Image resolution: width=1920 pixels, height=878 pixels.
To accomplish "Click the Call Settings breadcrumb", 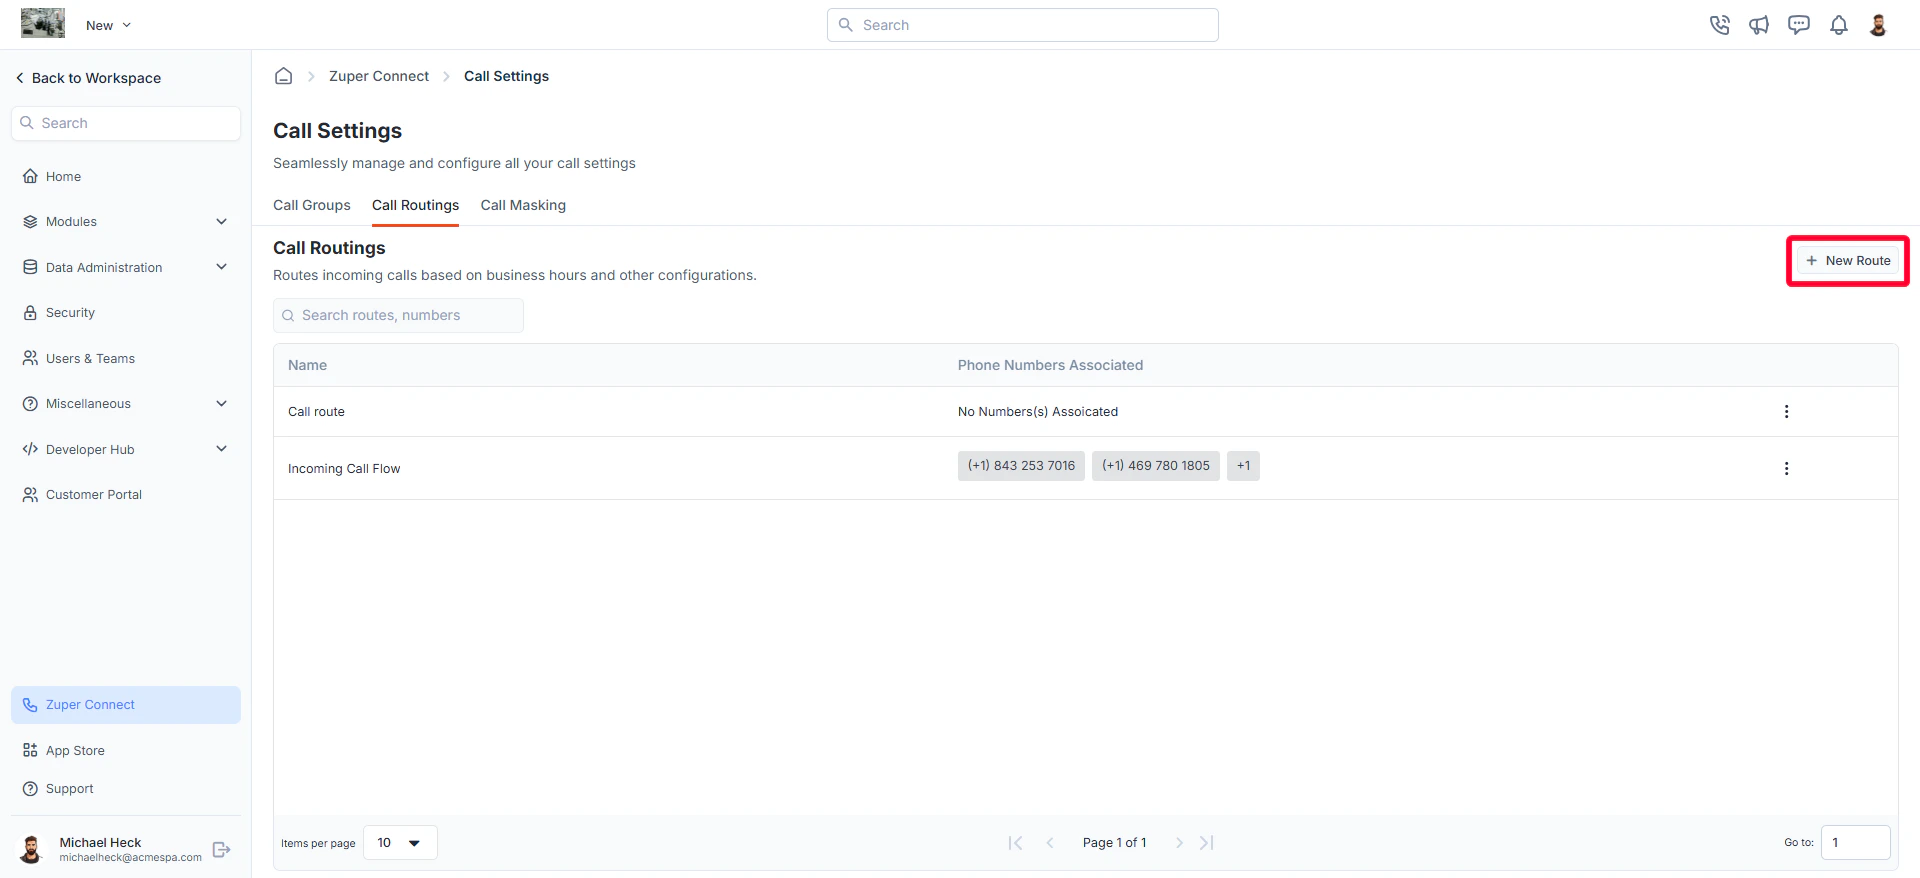I will [x=506, y=76].
